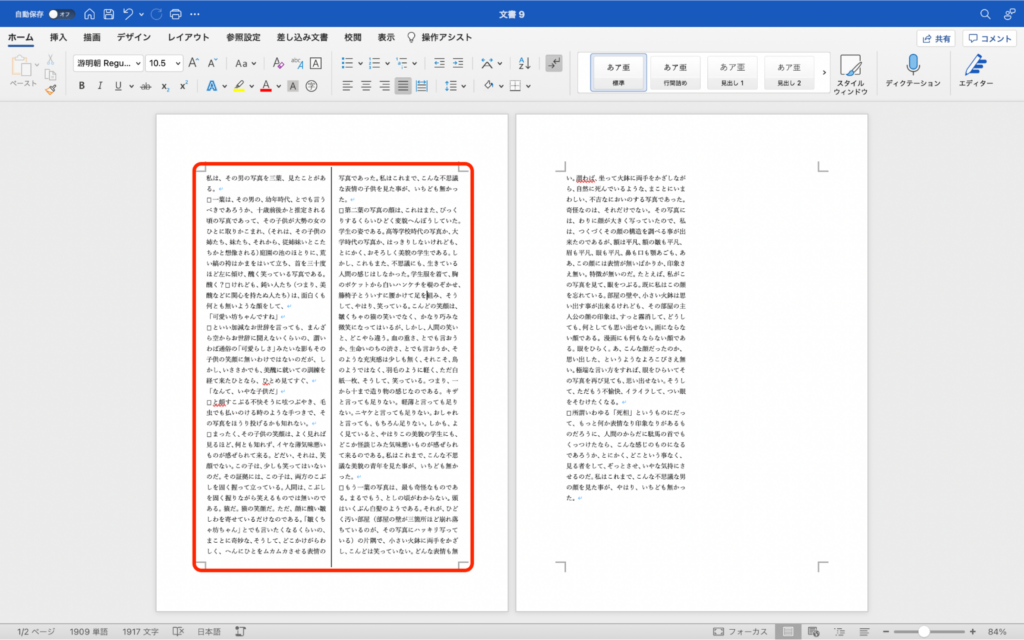Screen dimensions: 1024x640
Task: Apply the red font color
Action: [266, 86]
